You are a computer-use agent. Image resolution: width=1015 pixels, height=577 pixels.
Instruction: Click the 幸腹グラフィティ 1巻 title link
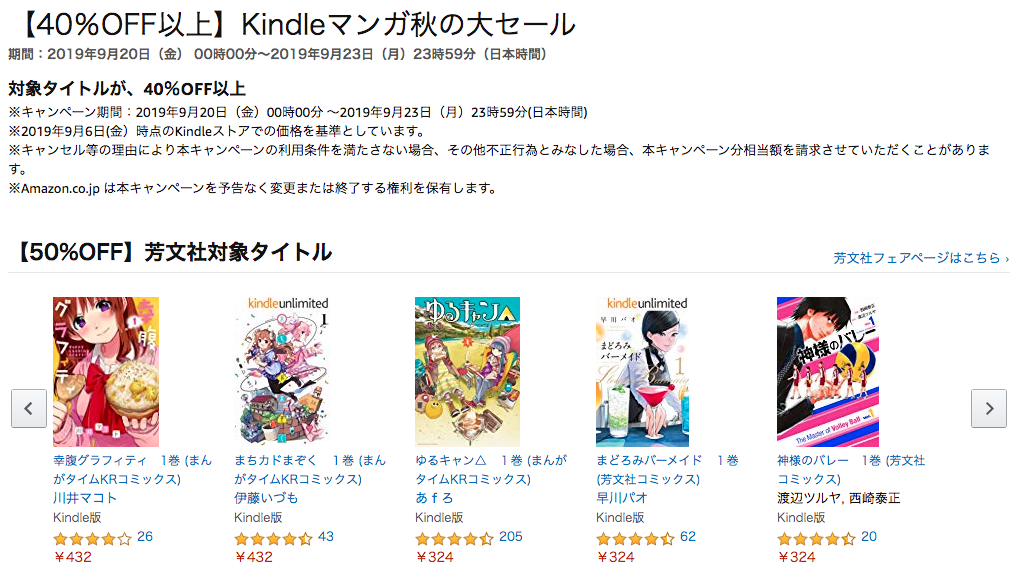(133, 470)
